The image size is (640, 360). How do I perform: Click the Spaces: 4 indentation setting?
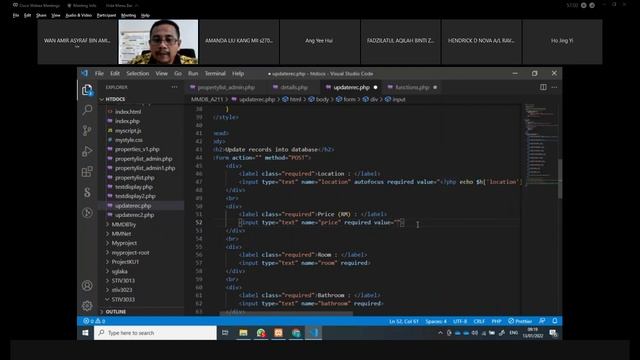click(436, 321)
